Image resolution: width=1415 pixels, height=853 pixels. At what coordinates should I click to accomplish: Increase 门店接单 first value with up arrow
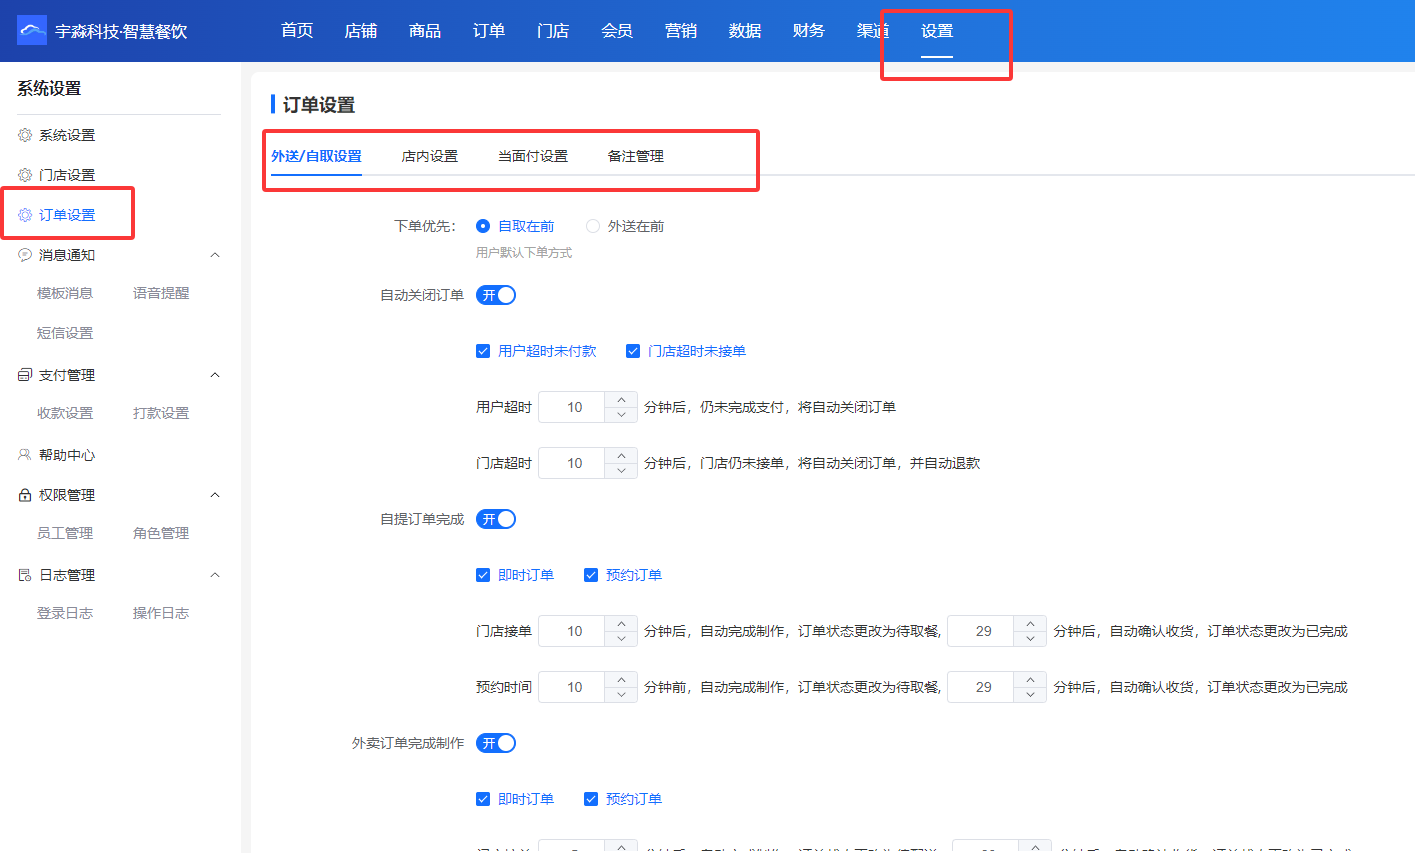coord(621,624)
